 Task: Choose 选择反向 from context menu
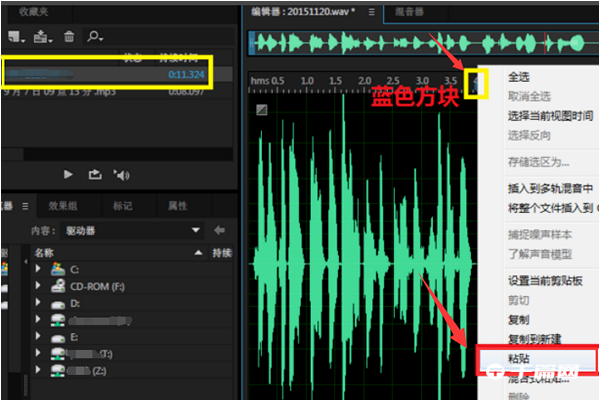(529, 135)
